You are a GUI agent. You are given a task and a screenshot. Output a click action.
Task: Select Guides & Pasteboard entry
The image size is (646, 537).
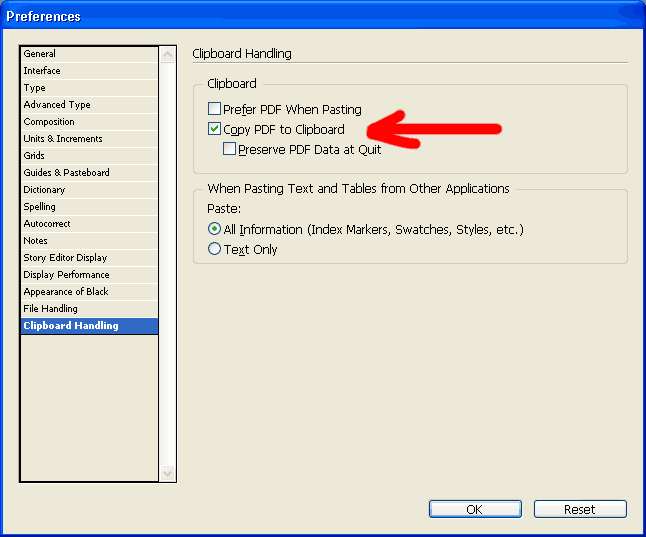[89, 173]
